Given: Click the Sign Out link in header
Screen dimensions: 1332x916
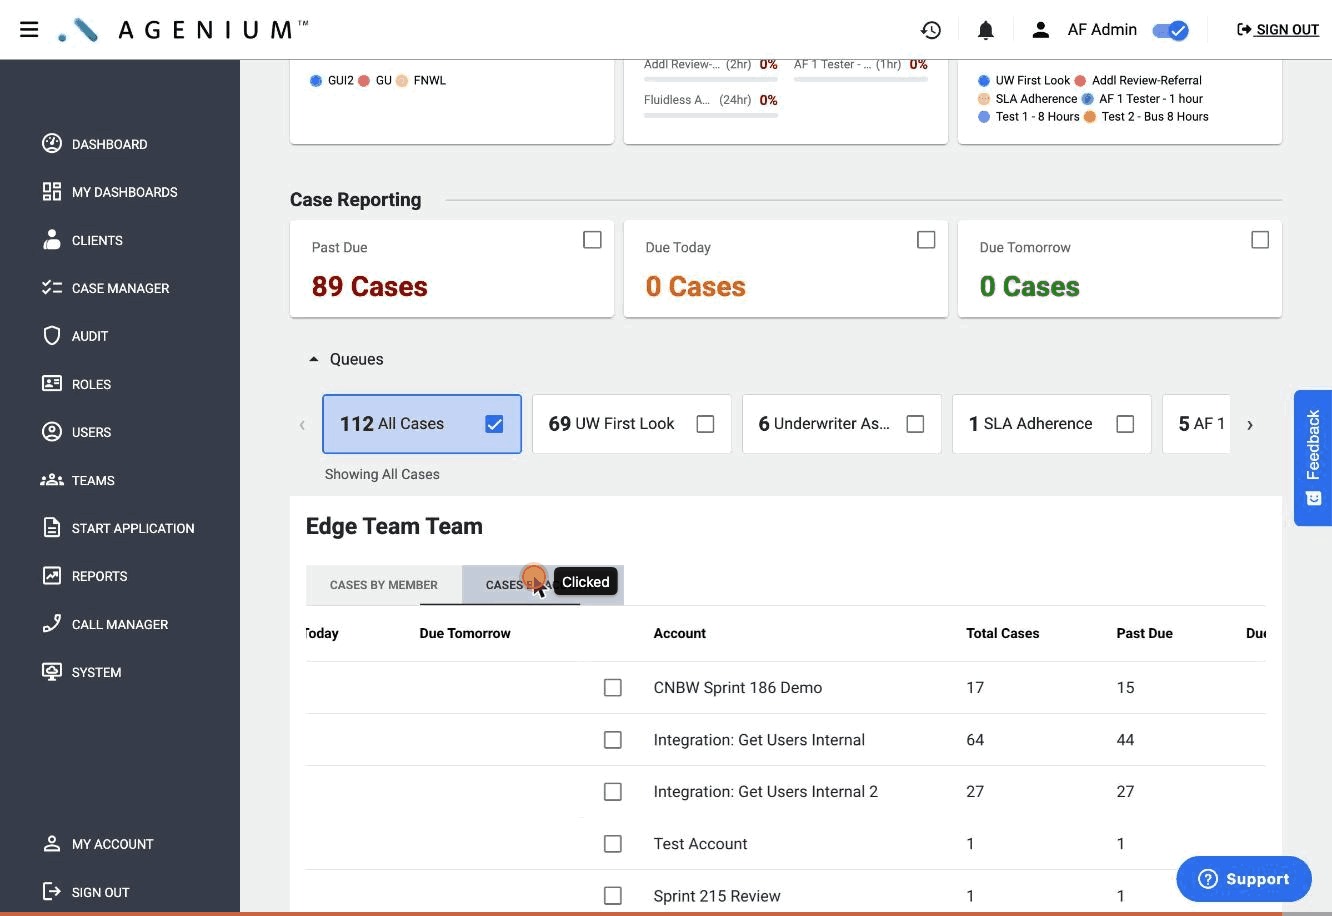Looking at the screenshot, I should (x=1278, y=30).
